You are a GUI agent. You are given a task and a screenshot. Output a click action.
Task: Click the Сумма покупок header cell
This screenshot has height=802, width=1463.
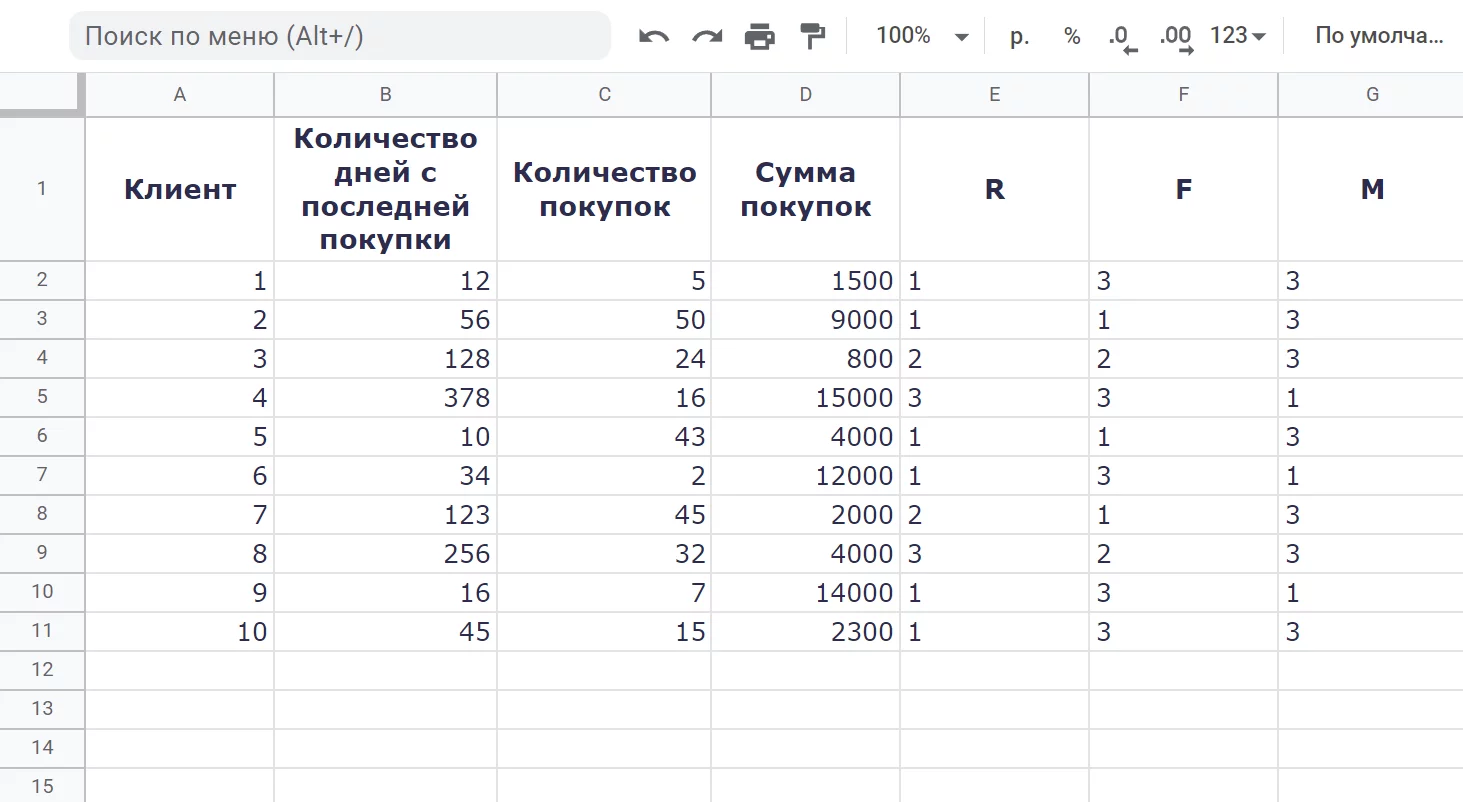pos(805,189)
